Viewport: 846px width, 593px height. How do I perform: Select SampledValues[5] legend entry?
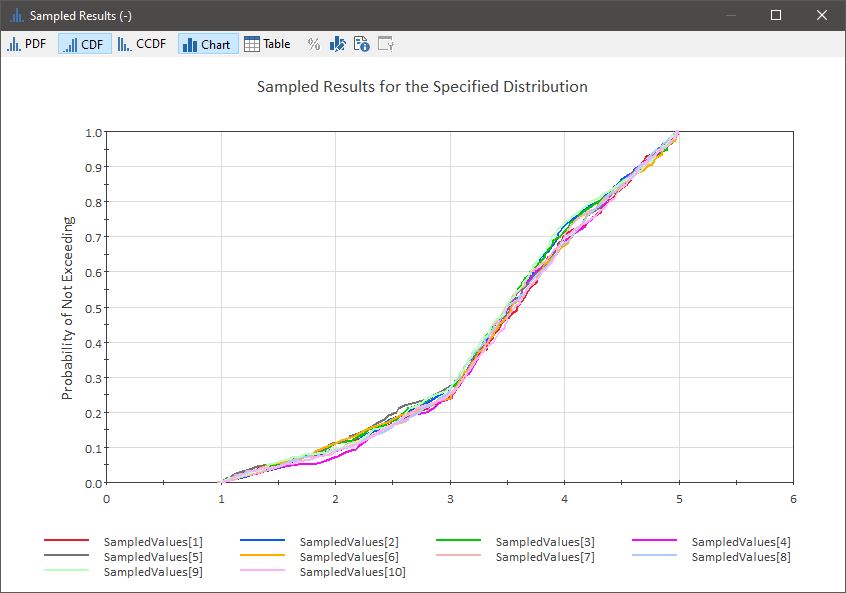coord(153,557)
